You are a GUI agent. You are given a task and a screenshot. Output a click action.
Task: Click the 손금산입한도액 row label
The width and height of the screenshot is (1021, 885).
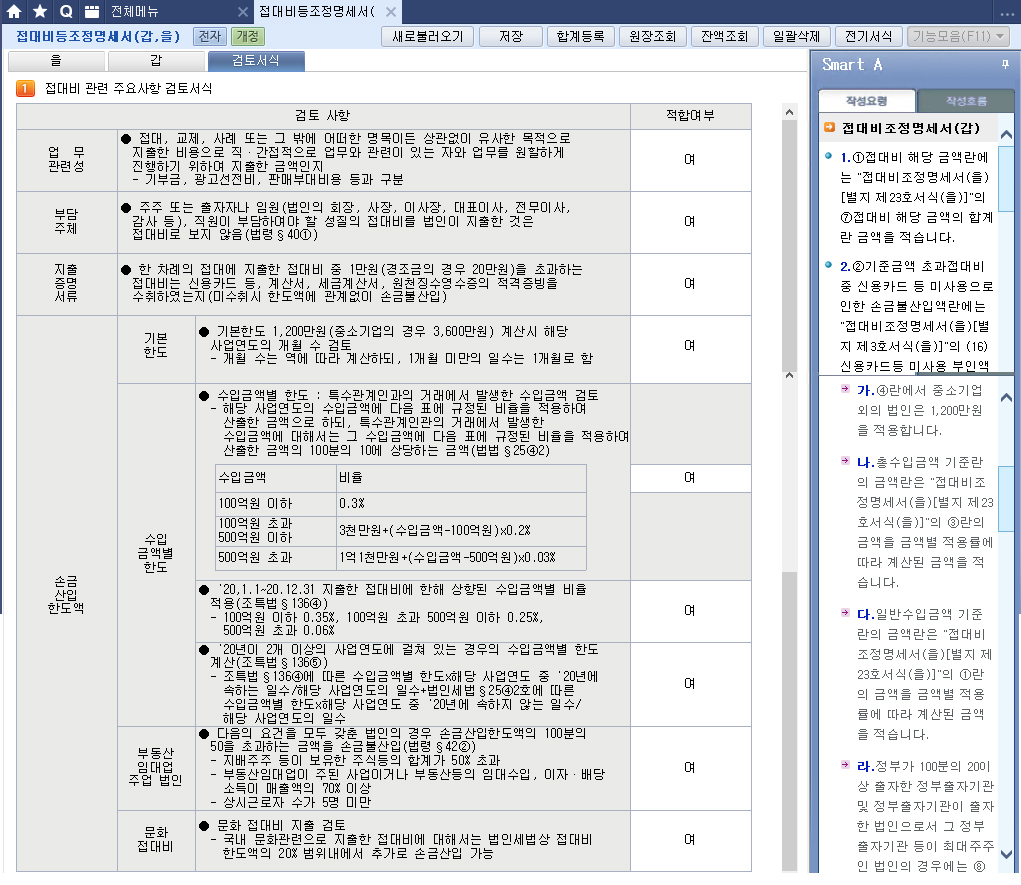click(x=66, y=594)
